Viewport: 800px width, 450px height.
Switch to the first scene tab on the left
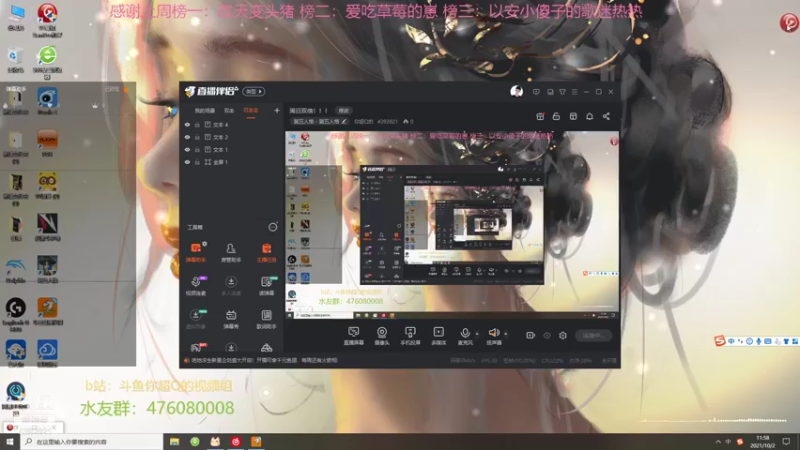pos(205,110)
